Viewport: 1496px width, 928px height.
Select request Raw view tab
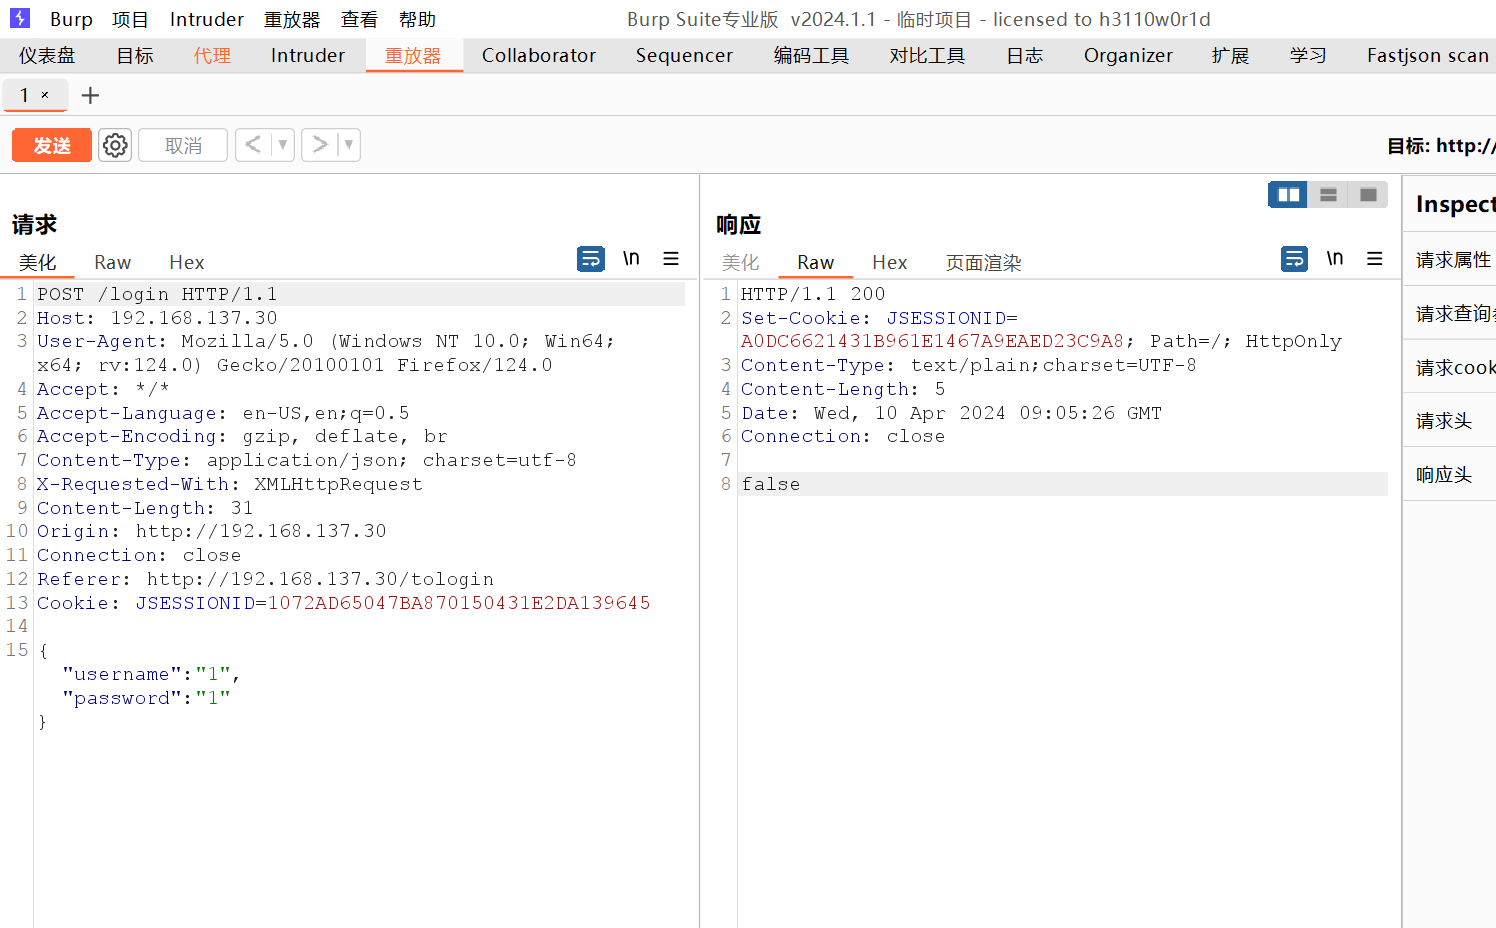[x=113, y=263]
